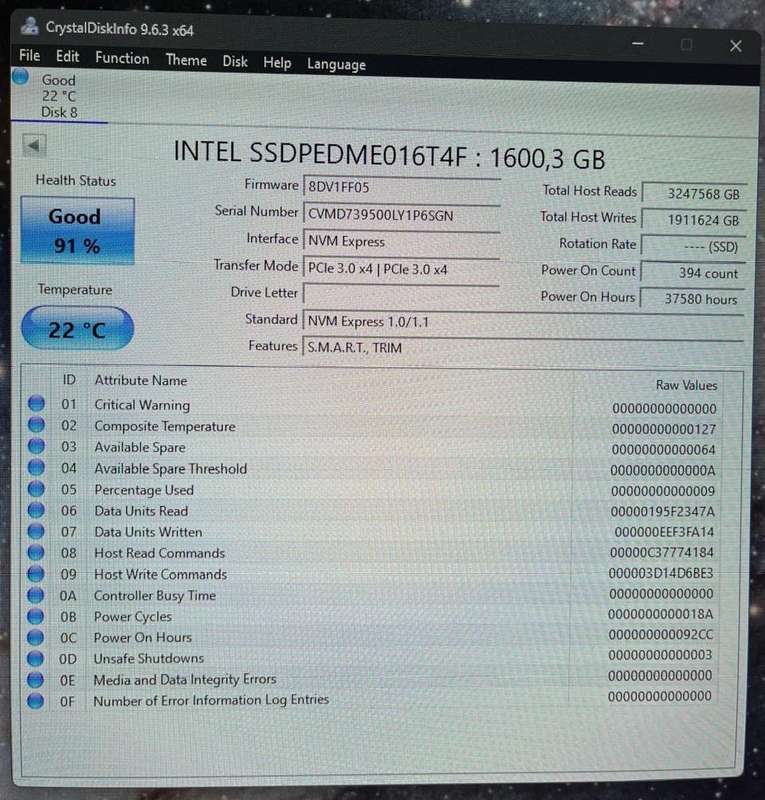765x800 pixels.
Task: Maximize the CrystalDiskInfo window
Action: [x=686, y=45]
